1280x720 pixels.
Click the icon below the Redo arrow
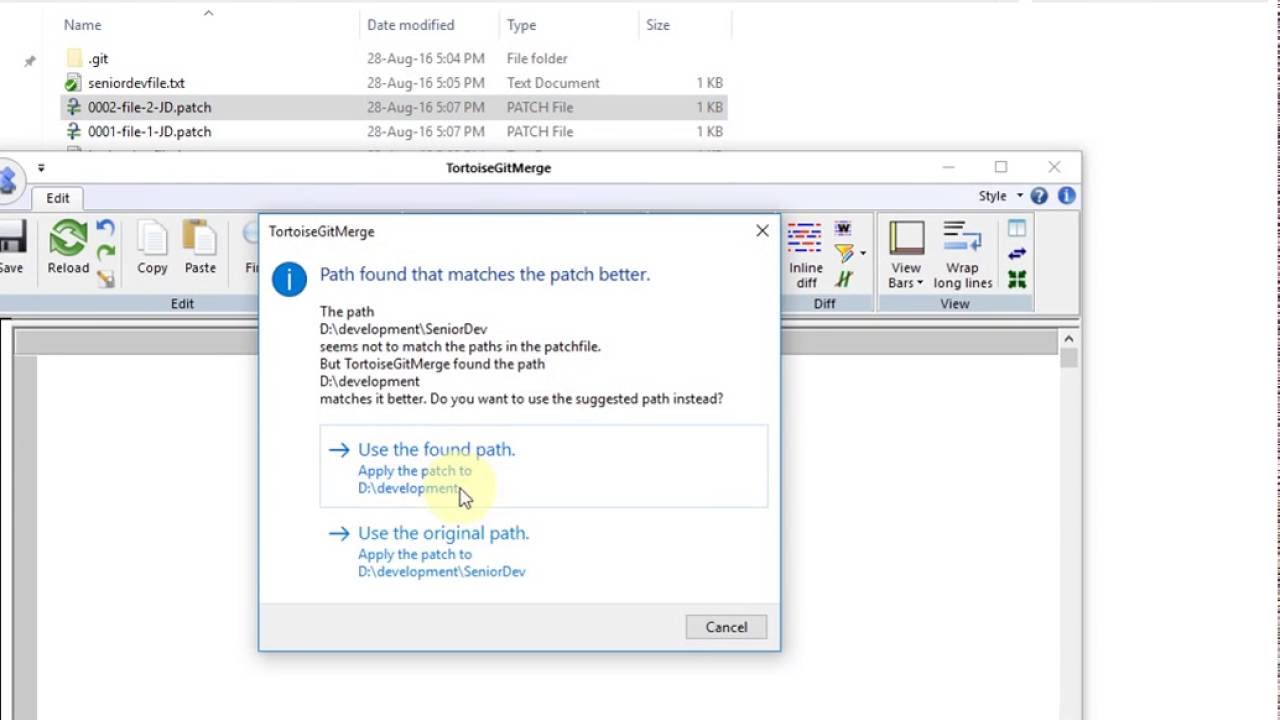105,278
